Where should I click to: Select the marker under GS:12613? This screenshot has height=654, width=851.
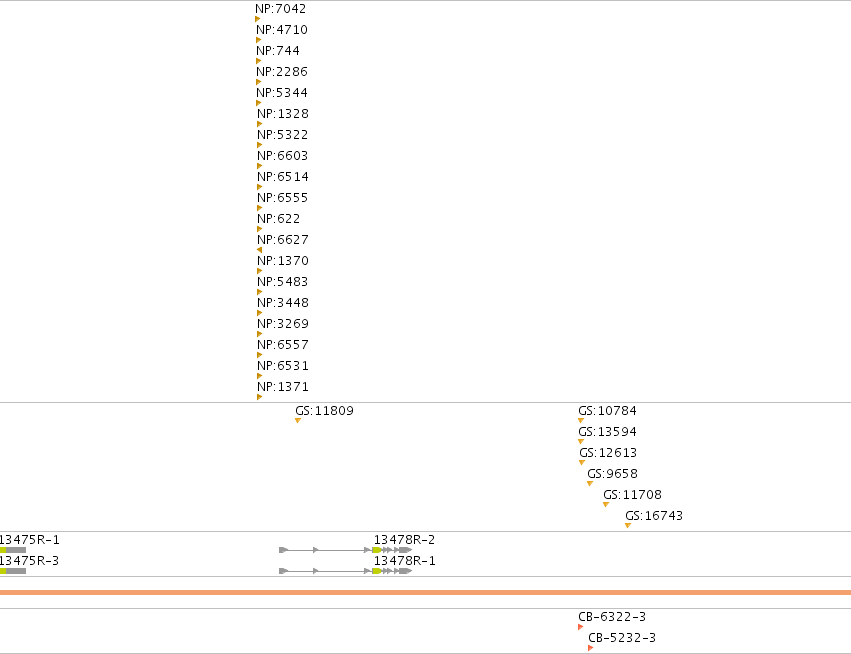coord(582,463)
